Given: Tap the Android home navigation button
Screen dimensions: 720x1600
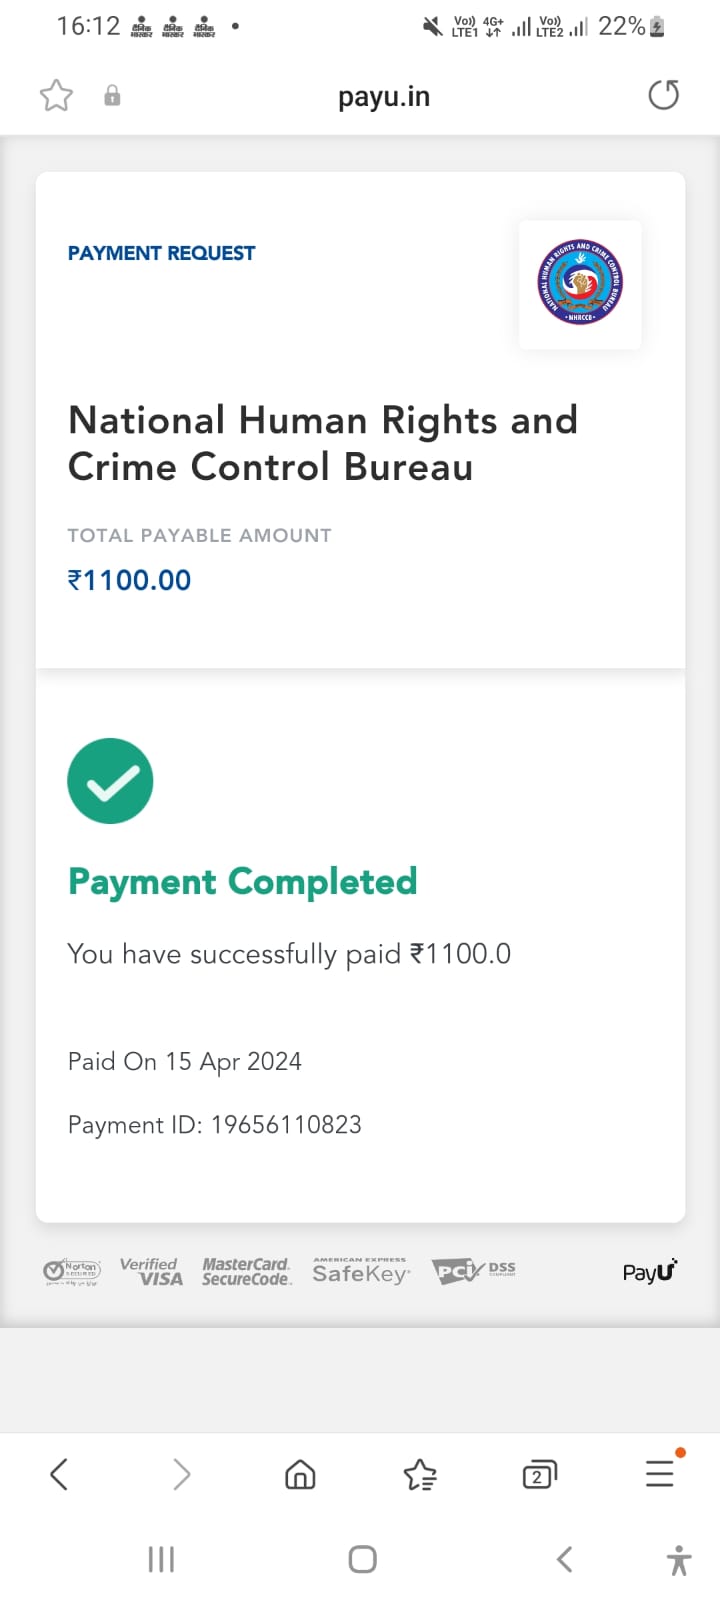Looking at the screenshot, I should [362, 1559].
